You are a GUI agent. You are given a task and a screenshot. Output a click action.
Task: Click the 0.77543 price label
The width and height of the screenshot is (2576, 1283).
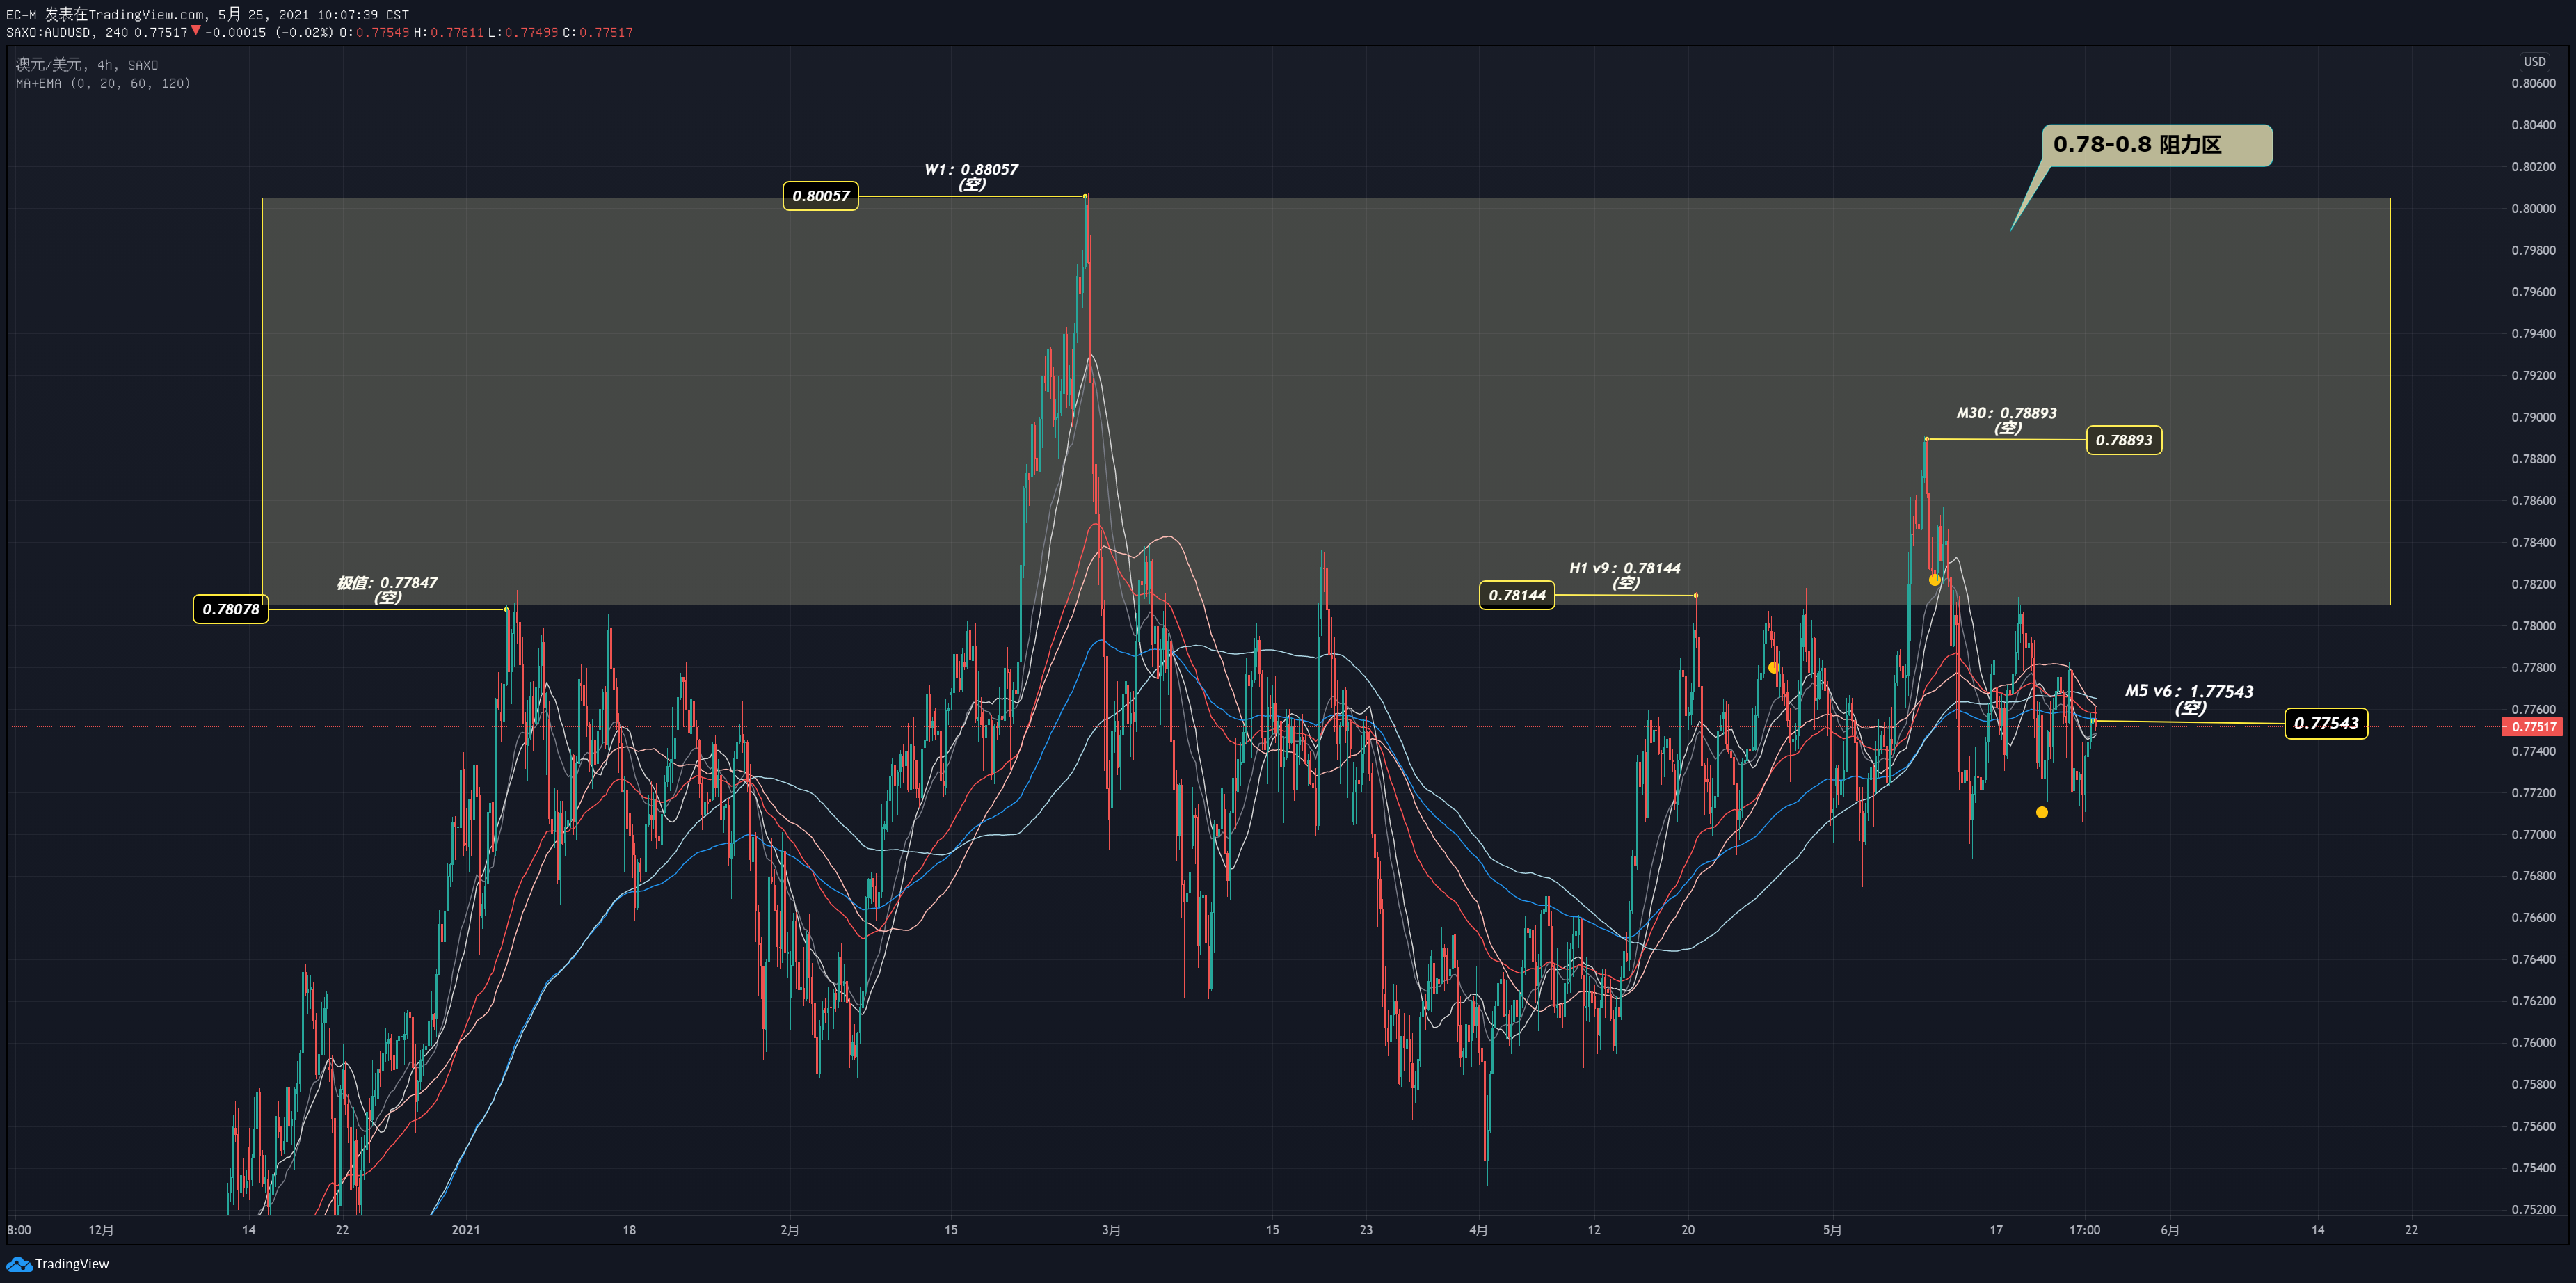tap(2326, 723)
